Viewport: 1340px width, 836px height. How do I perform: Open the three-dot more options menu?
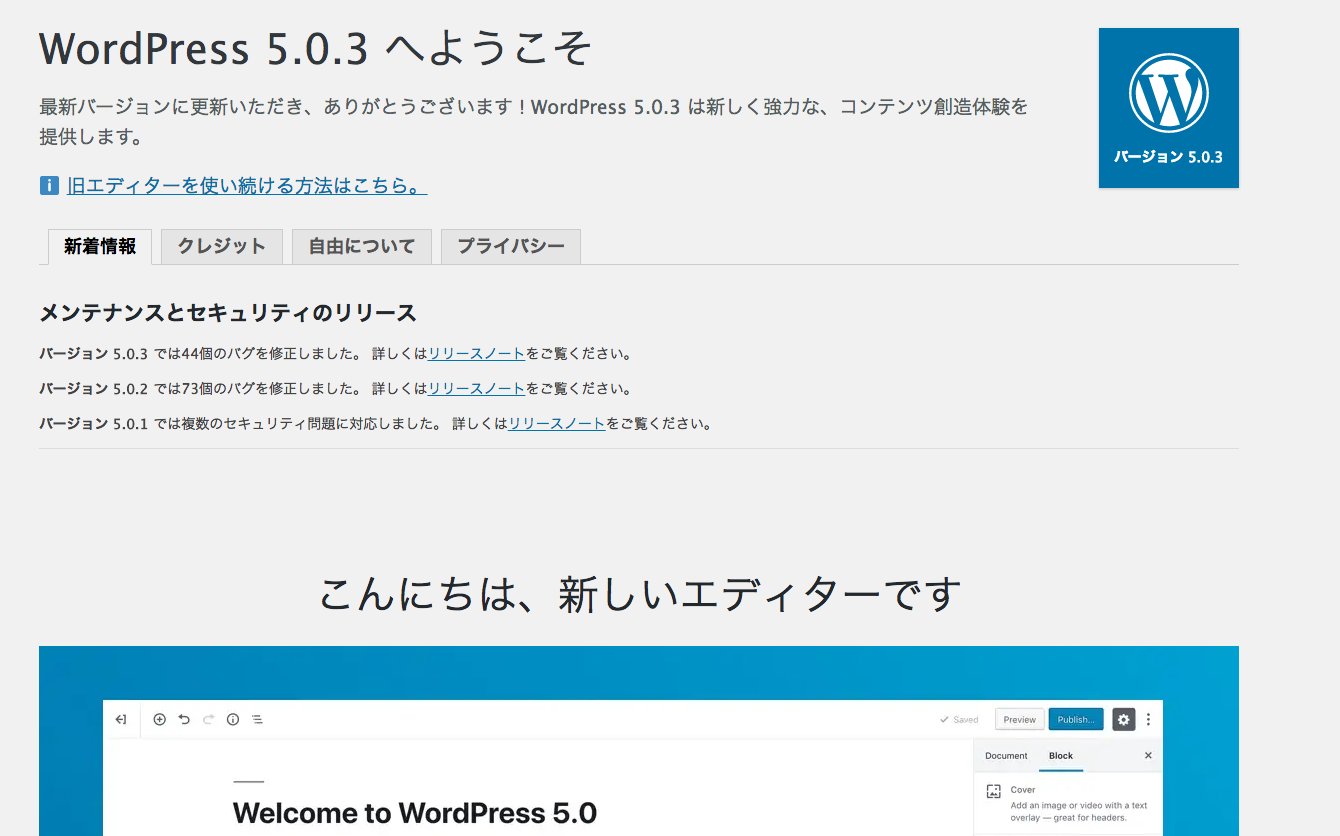click(1148, 719)
